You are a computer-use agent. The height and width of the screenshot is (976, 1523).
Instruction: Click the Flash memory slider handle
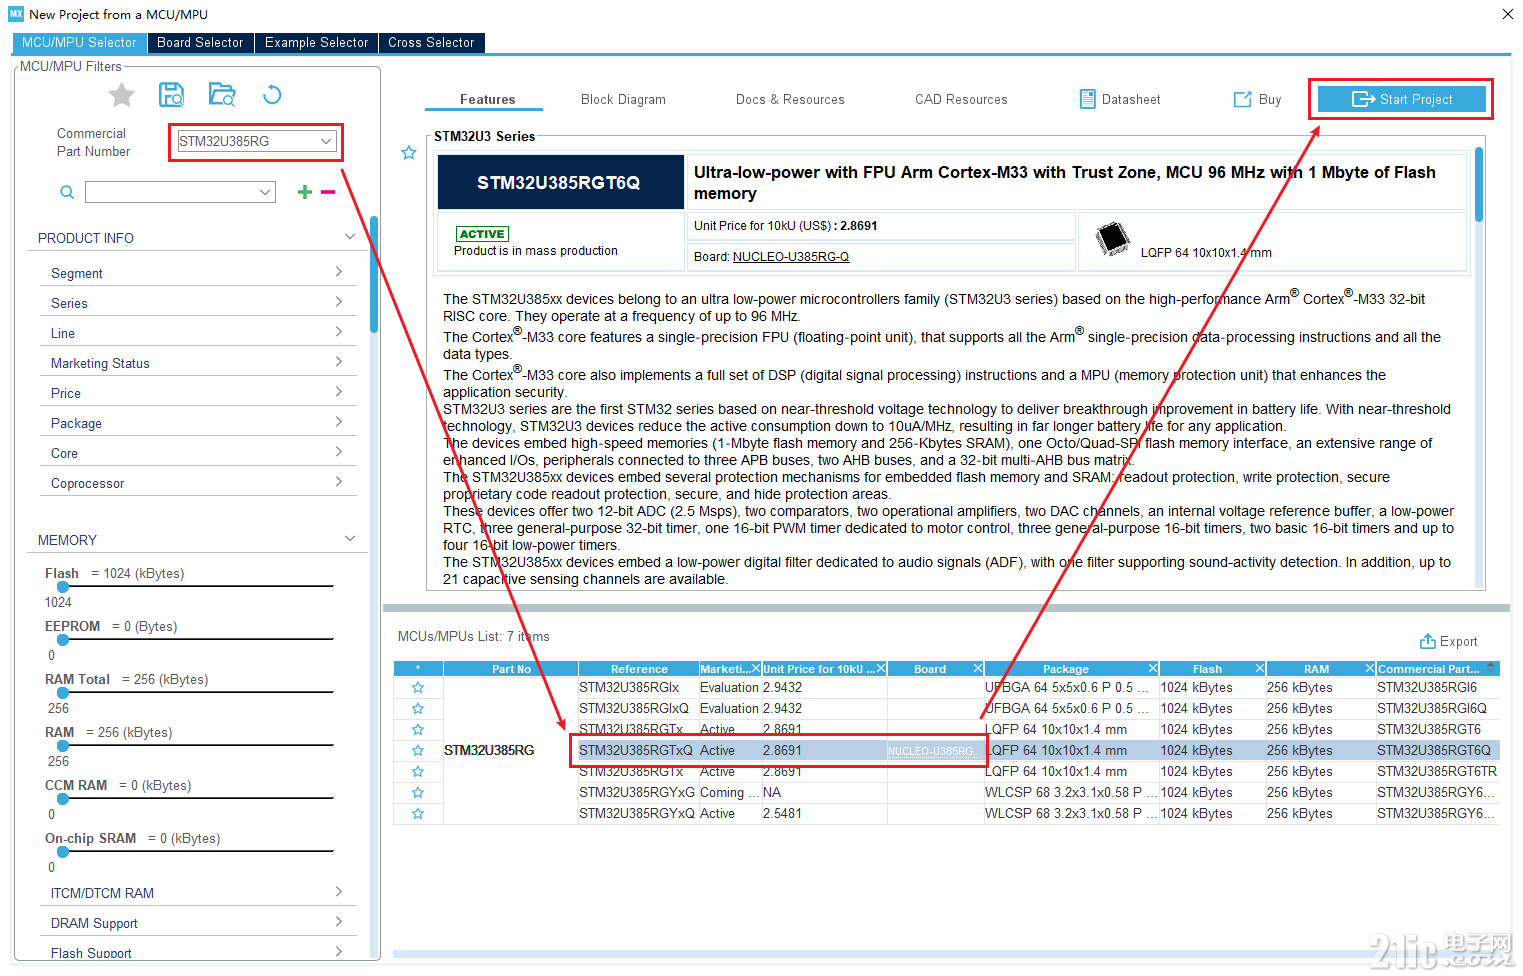63,587
